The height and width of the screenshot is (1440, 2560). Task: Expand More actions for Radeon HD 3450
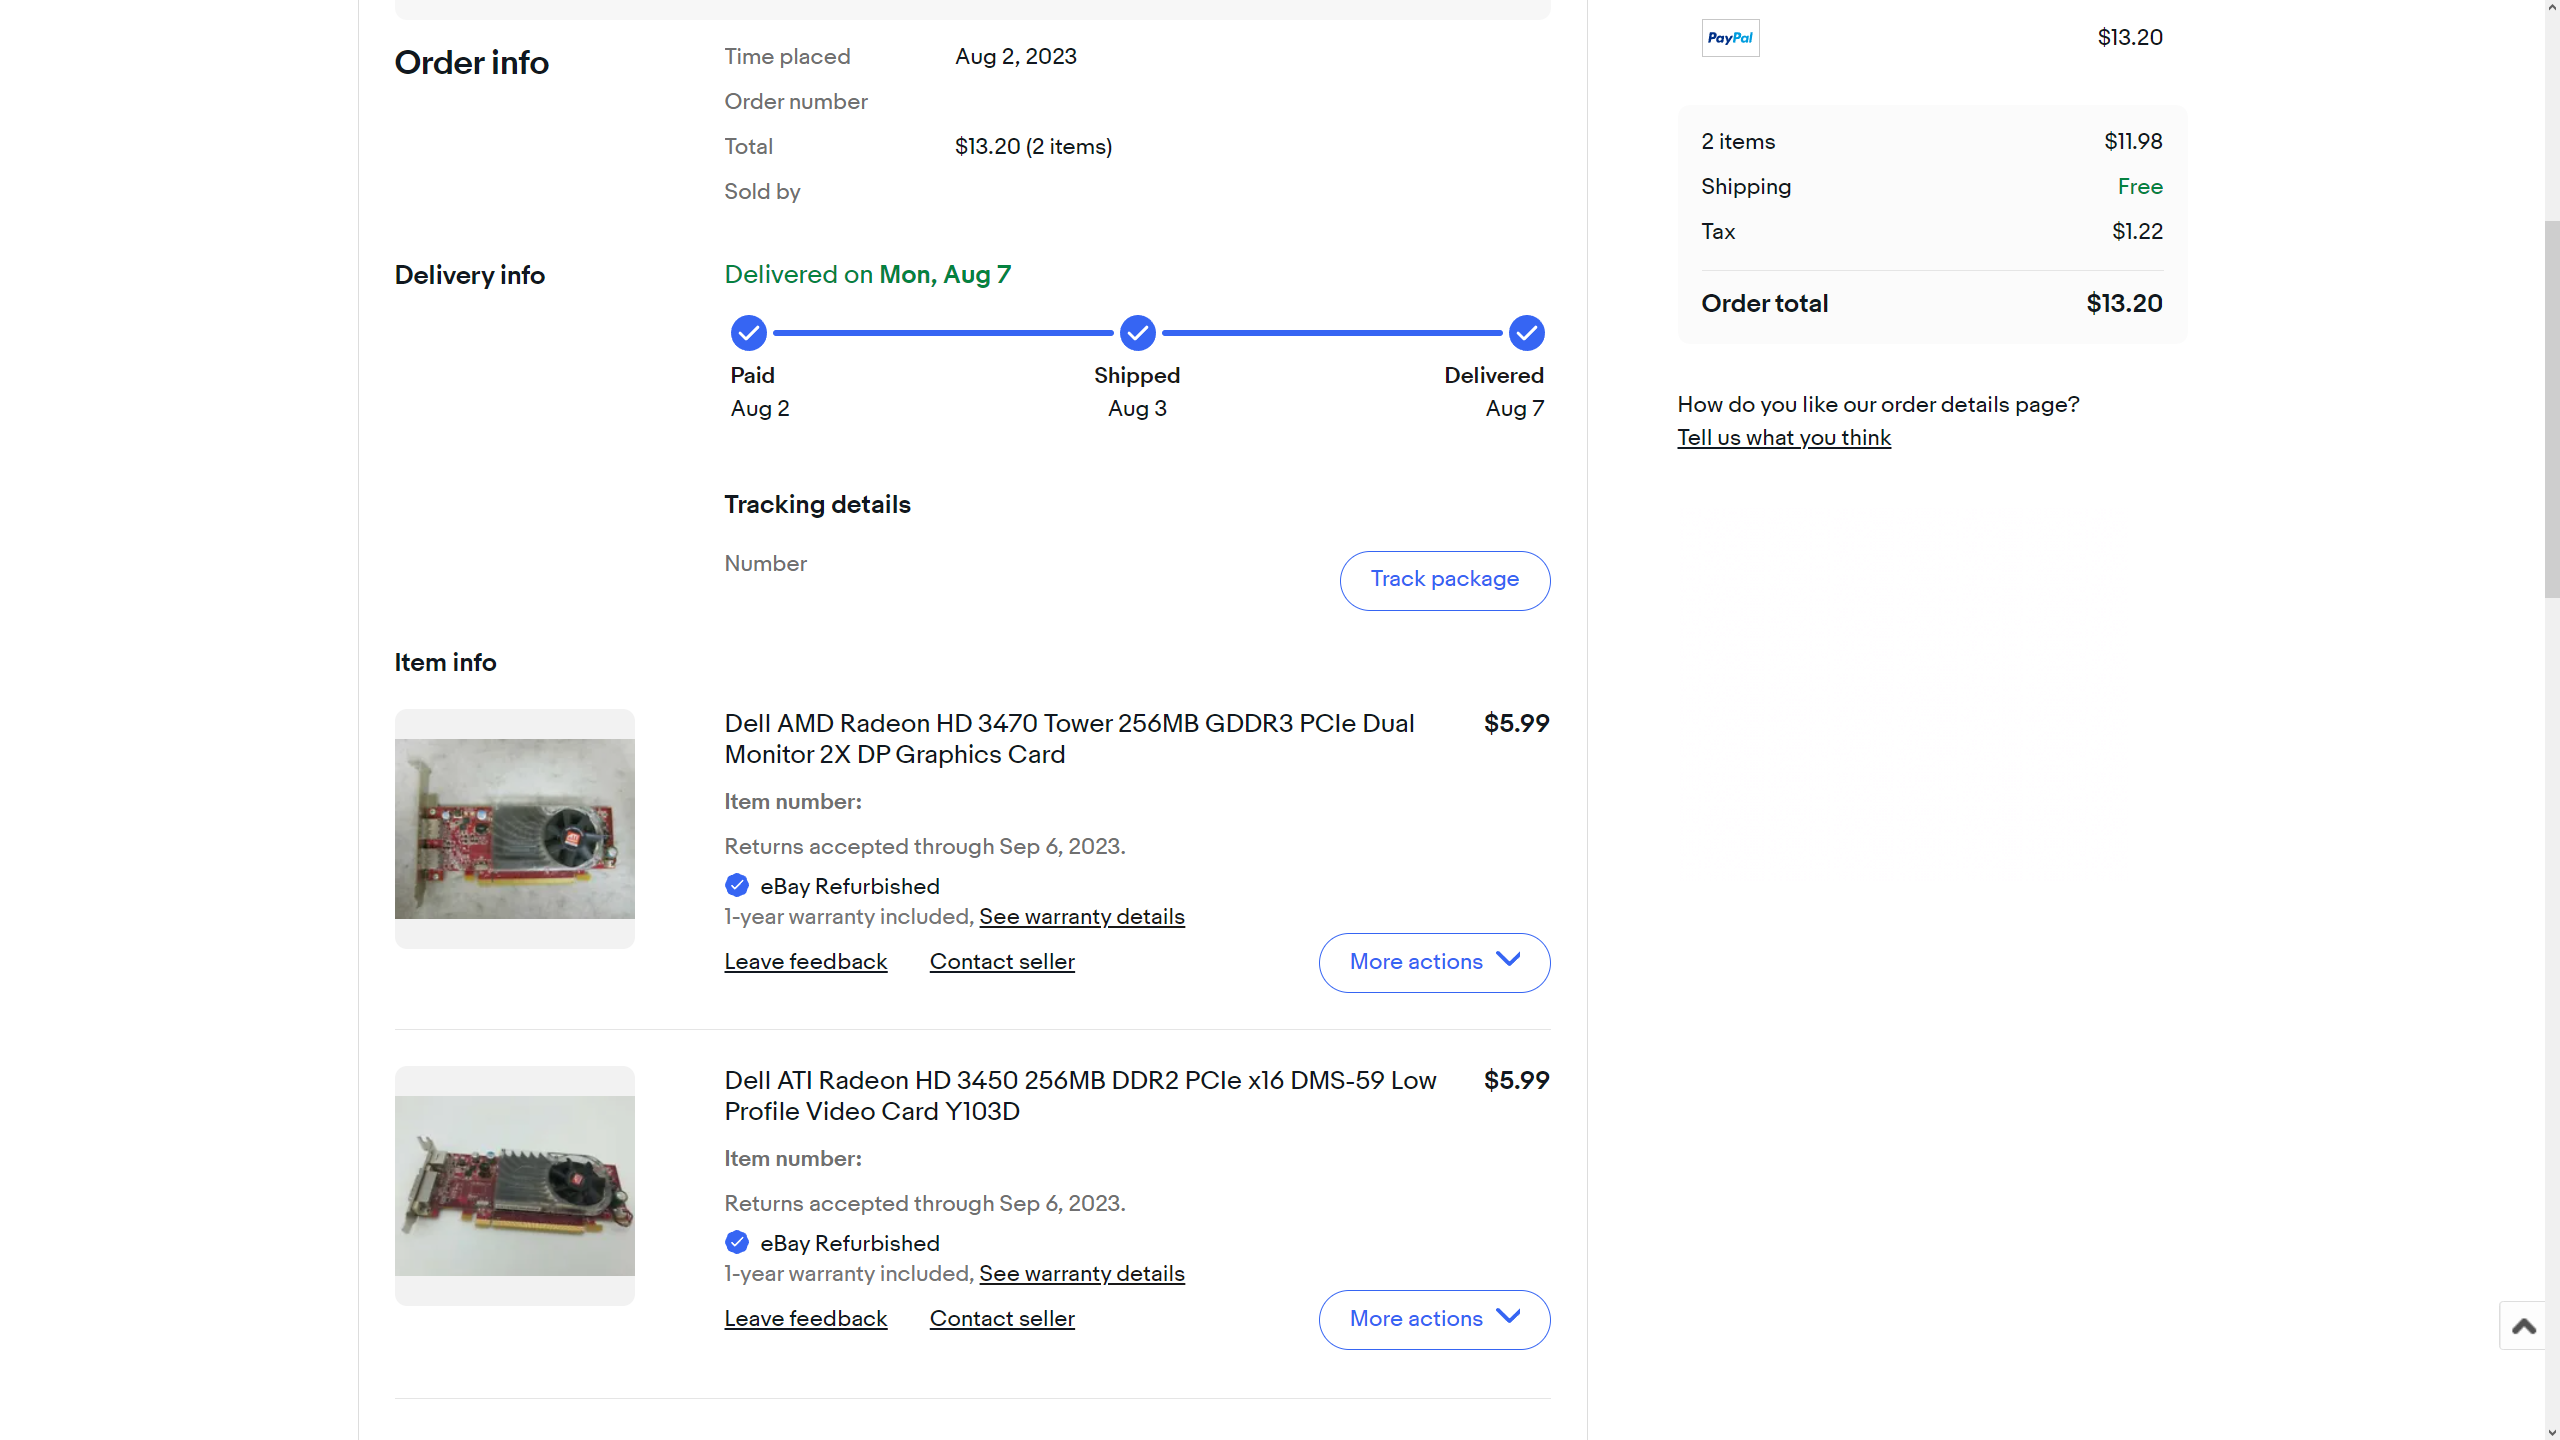click(1434, 1319)
